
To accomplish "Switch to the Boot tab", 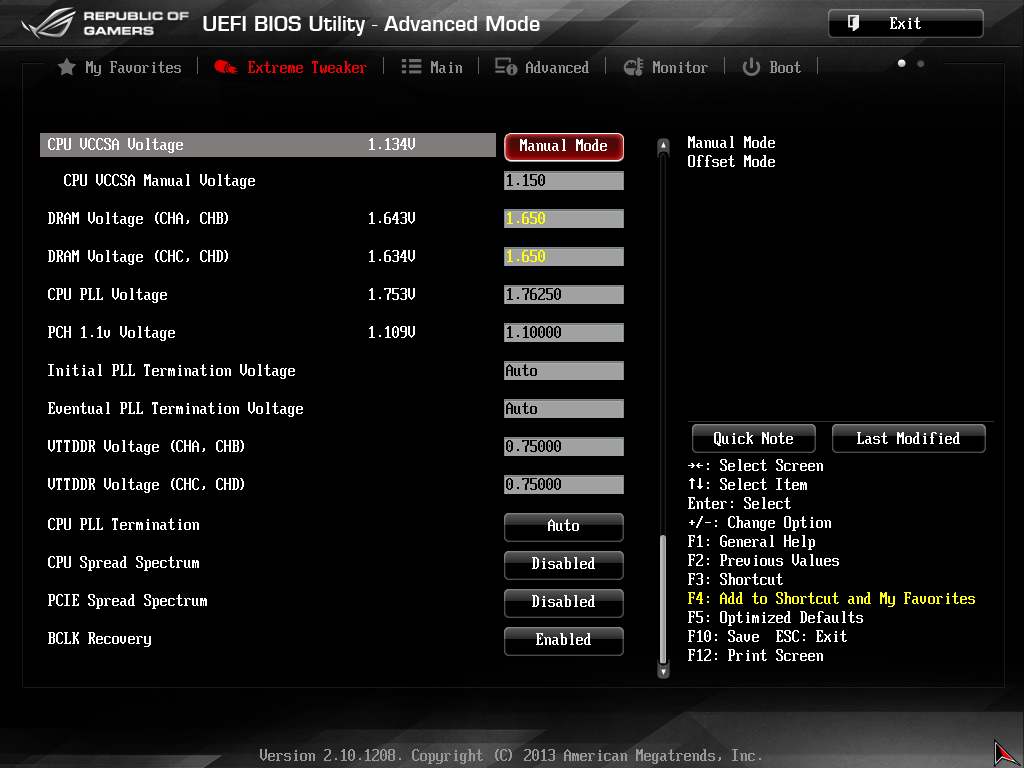I will click(x=771, y=67).
